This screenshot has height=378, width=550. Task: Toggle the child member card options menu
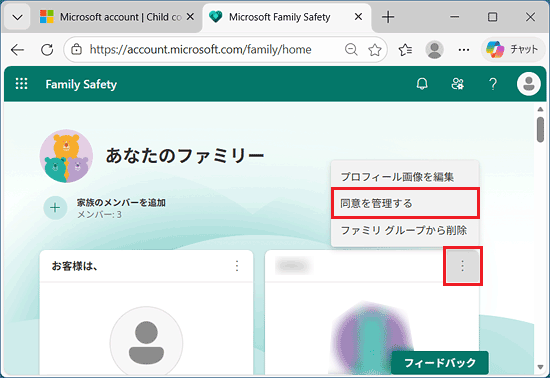[463, 266]
